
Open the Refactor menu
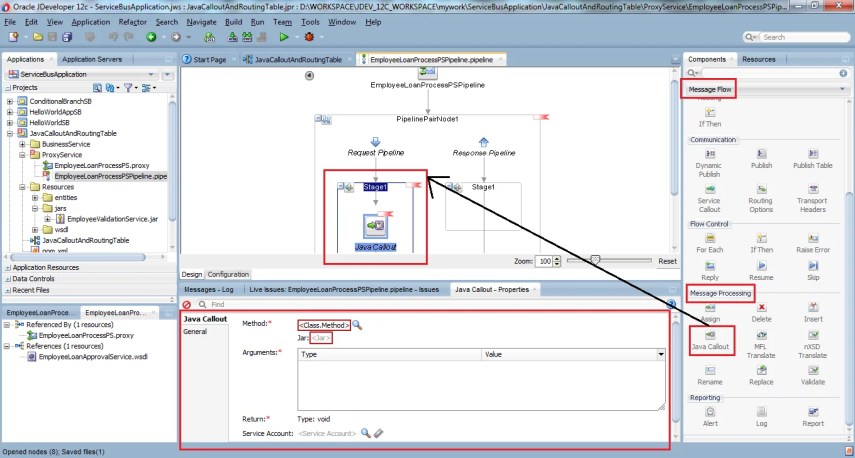click(x=133, y=22)
